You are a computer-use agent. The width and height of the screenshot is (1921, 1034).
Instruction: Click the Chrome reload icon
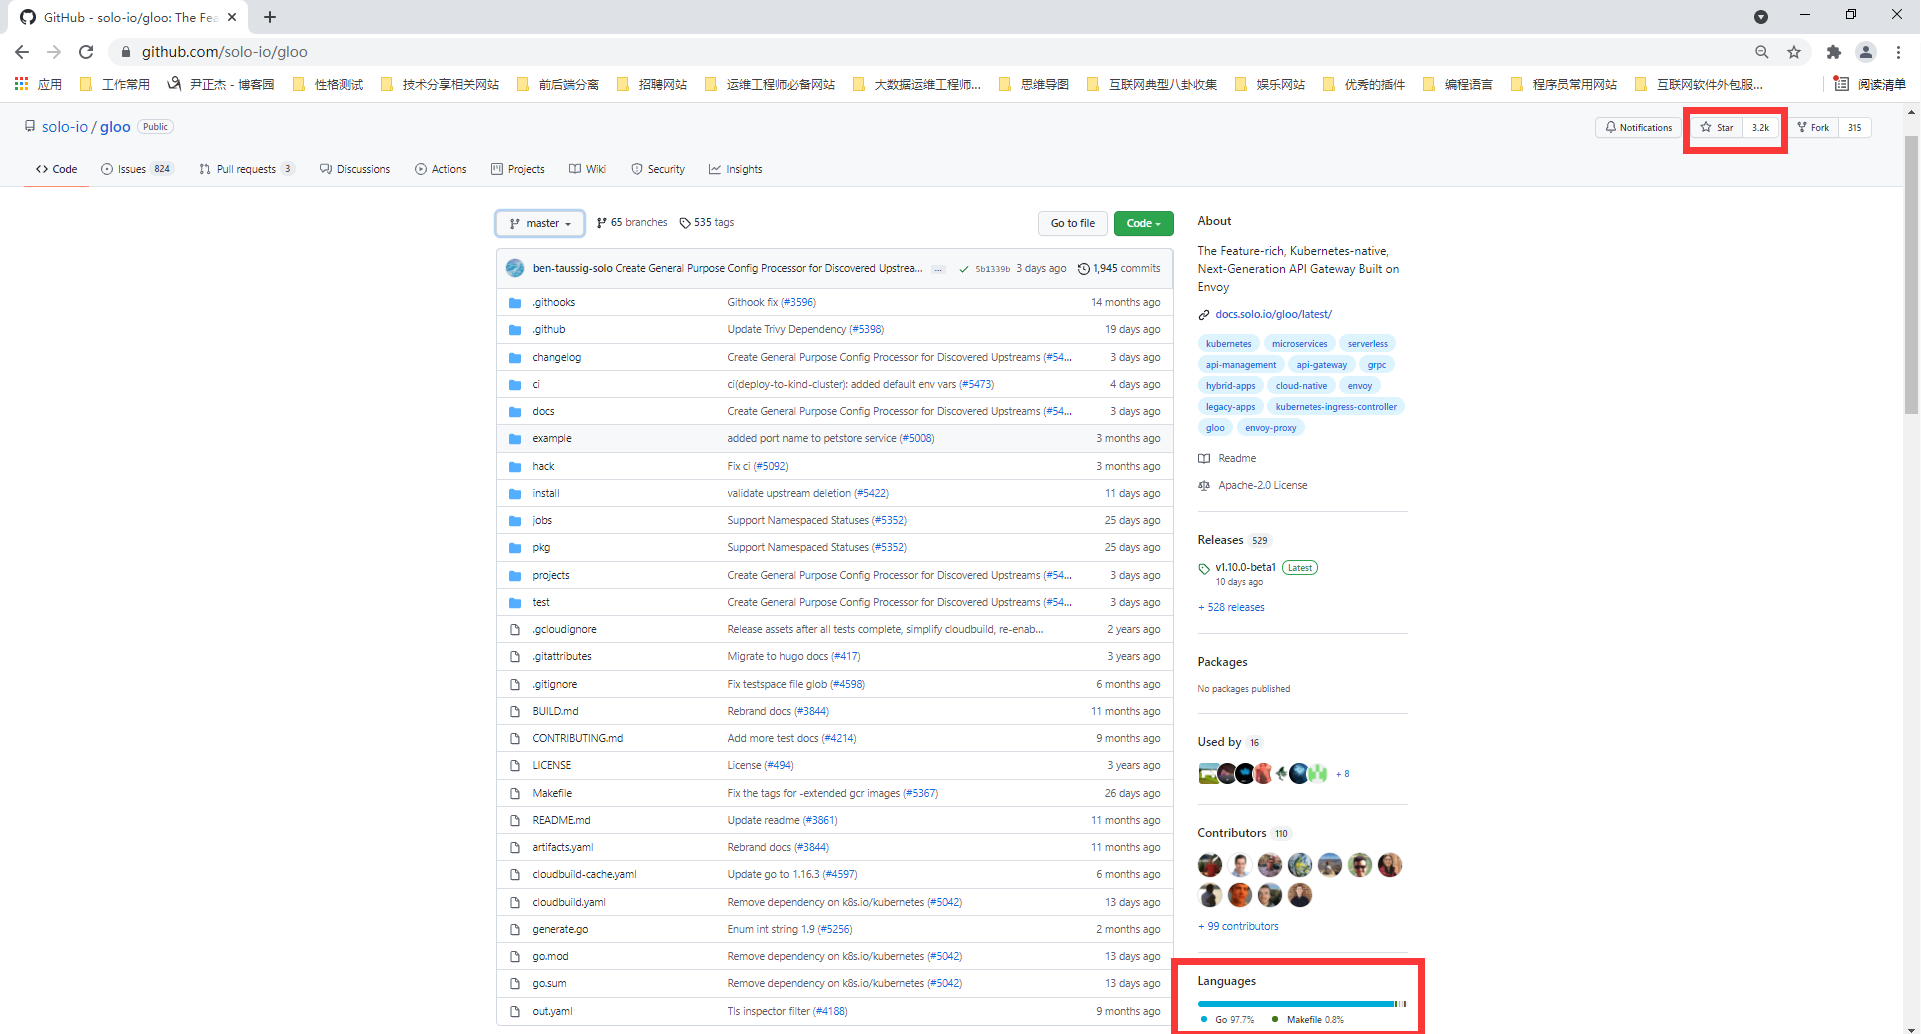click(86, 52)
